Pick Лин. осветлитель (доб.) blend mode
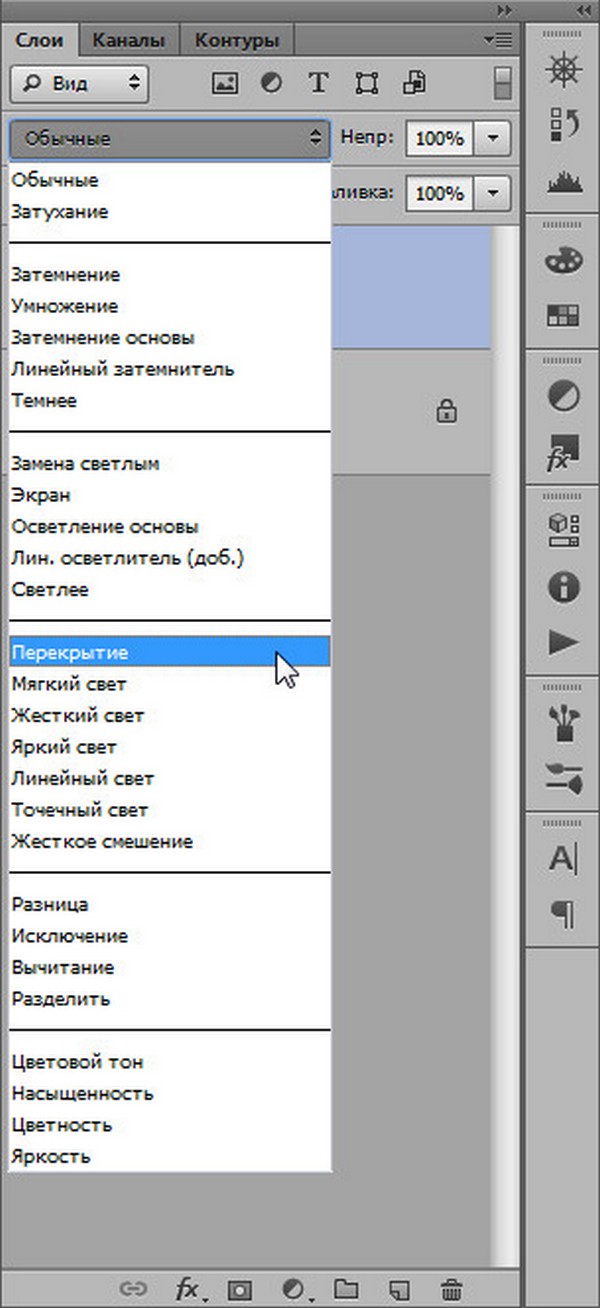Image resolution: width=600 pixels, height=1308 pixels. (169, 558)
